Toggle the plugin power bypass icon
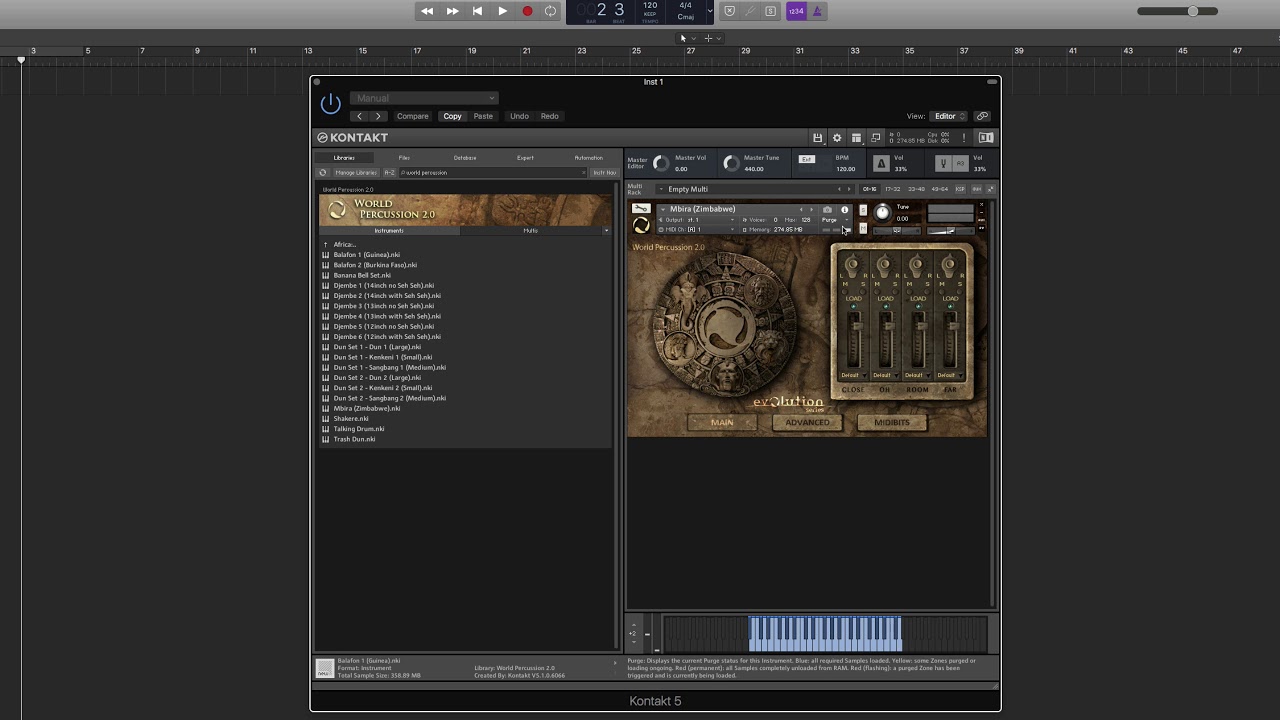 click(331, 104)
